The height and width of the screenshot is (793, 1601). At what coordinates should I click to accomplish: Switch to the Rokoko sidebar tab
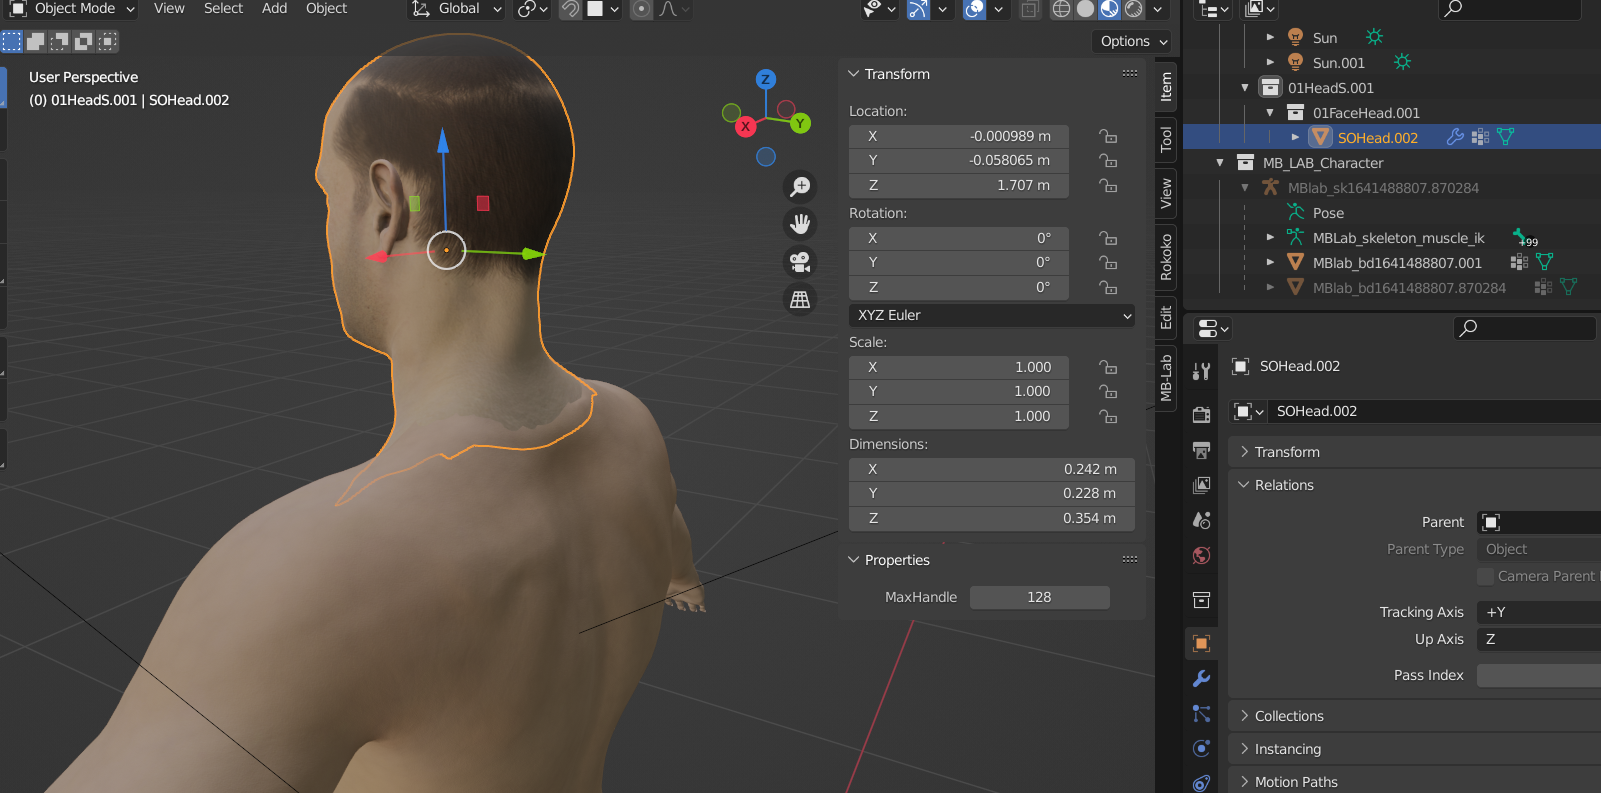pos(1166,256)
